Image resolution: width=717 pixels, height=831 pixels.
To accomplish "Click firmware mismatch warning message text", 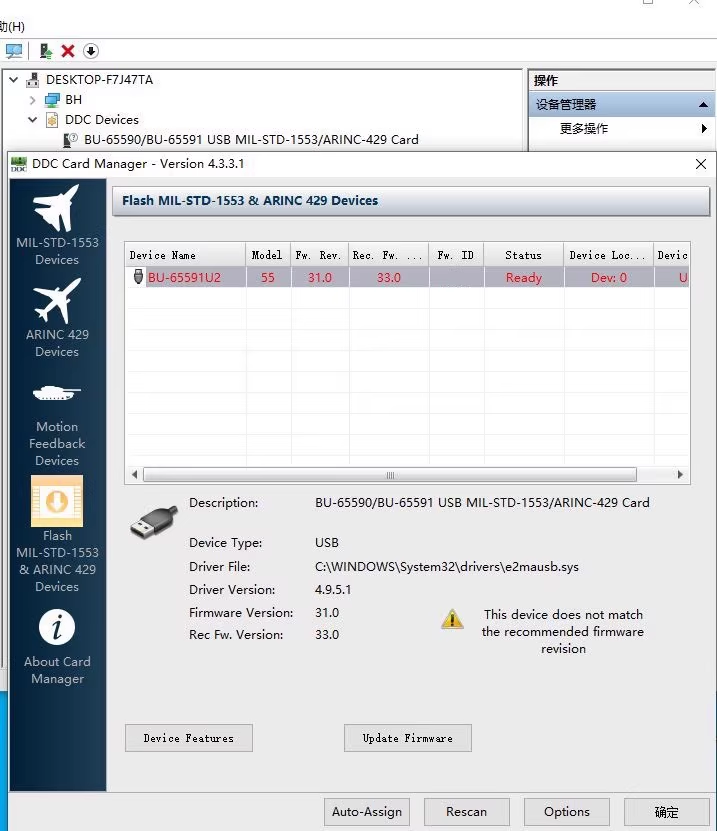I will click(563, 631).
